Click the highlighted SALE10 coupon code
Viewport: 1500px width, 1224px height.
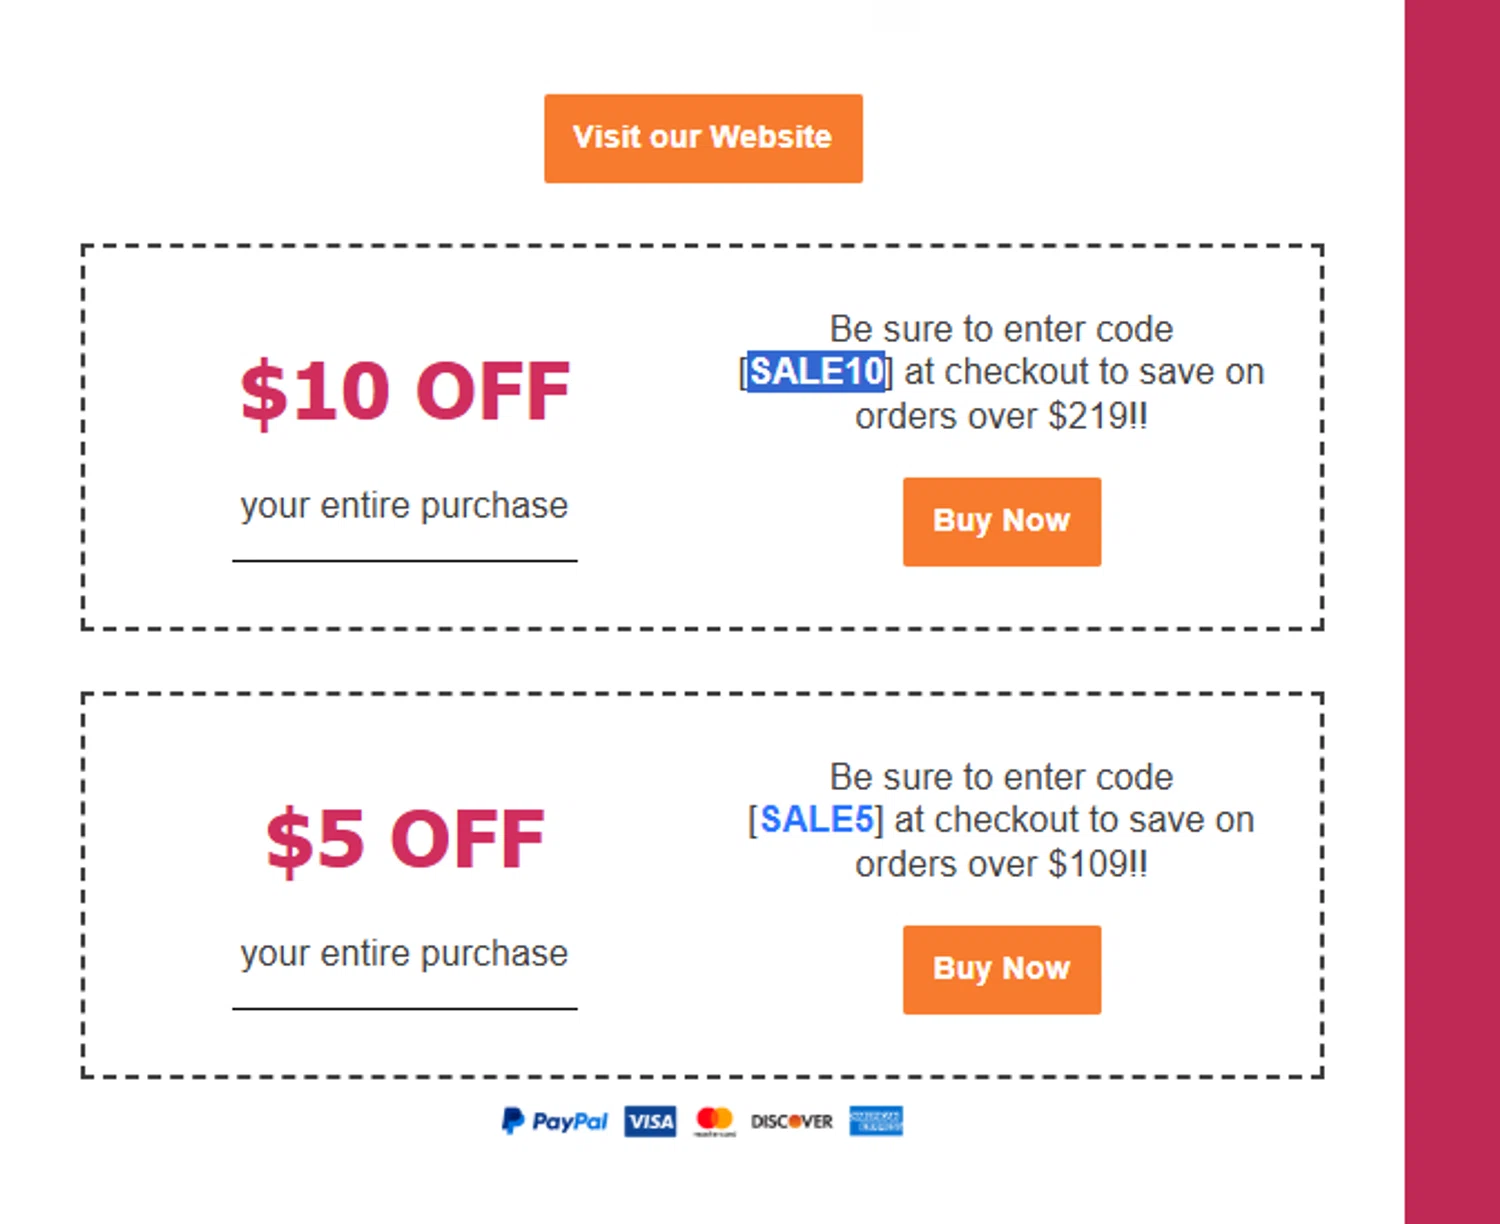point(816,372)
